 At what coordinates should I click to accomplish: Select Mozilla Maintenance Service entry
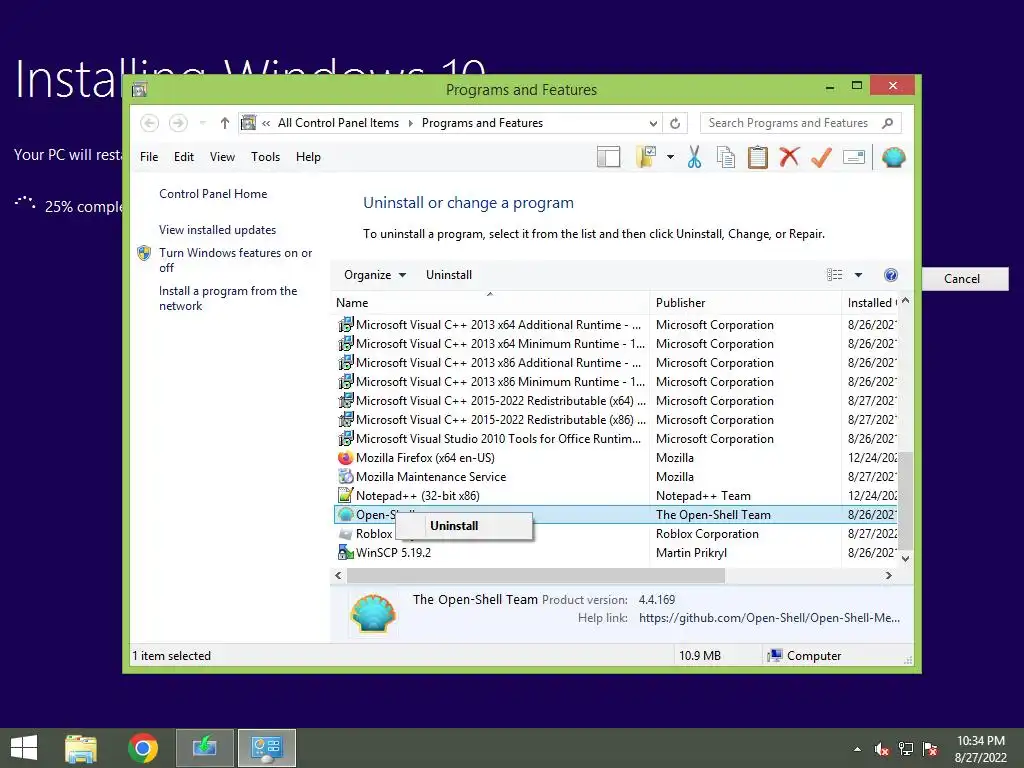[615, 477]
